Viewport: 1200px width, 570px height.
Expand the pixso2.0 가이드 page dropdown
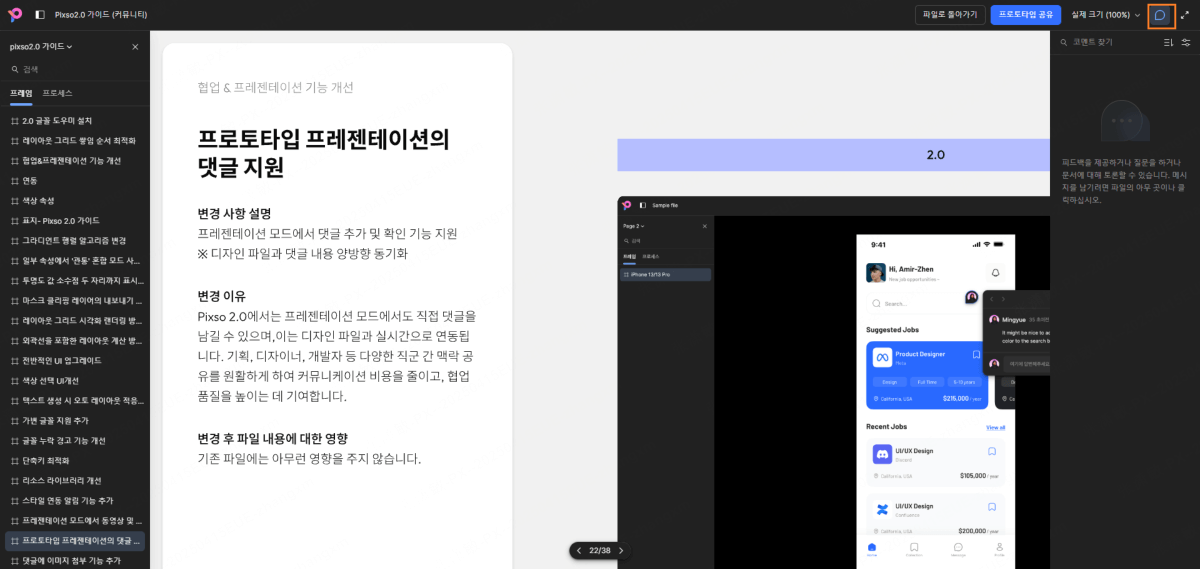(x=41, y=47)
